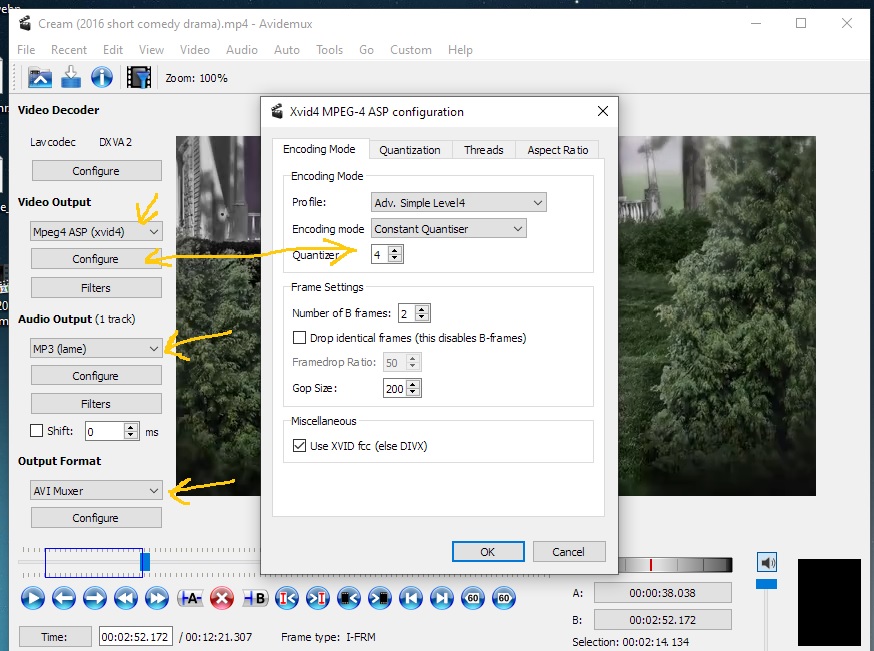Go to marker A icon

(287, 599)
